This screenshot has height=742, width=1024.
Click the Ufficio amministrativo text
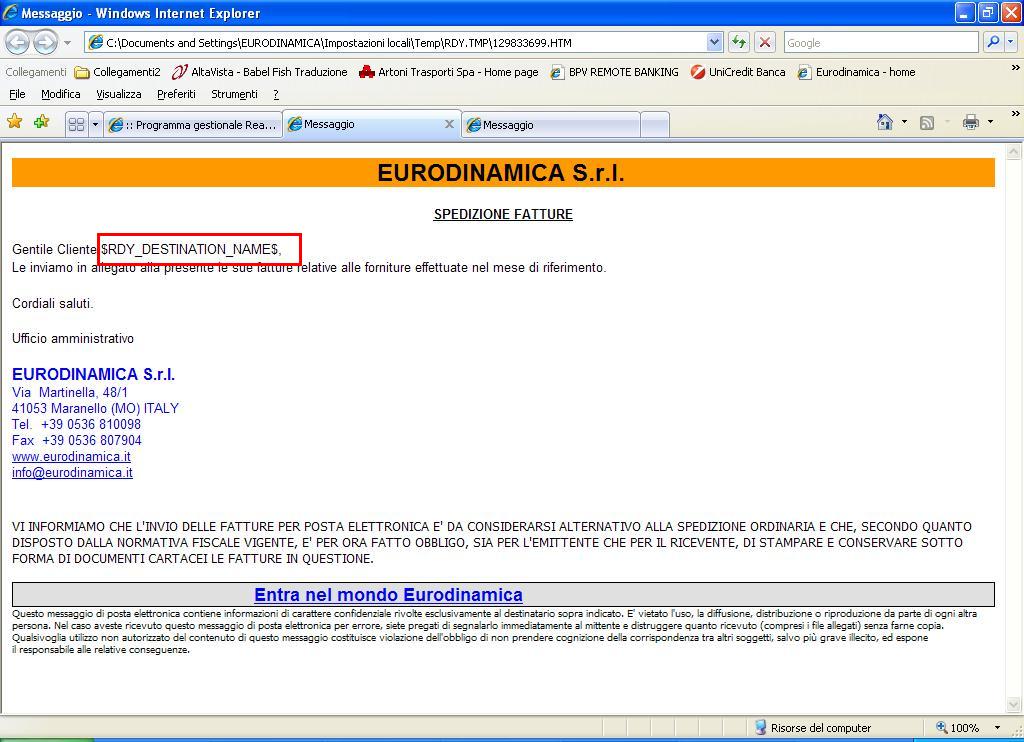[x=72, y=338]
